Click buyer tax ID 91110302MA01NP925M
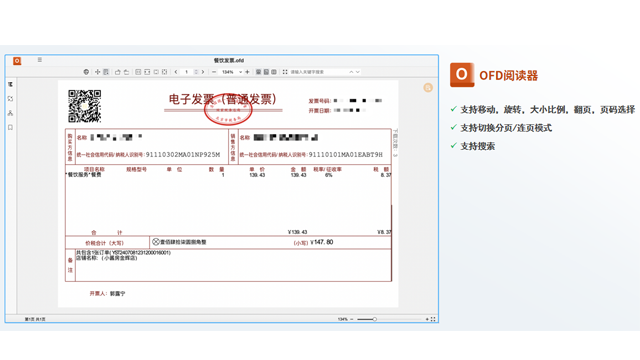The height and width of the screenshot is (360, 640). pos(183,155)
